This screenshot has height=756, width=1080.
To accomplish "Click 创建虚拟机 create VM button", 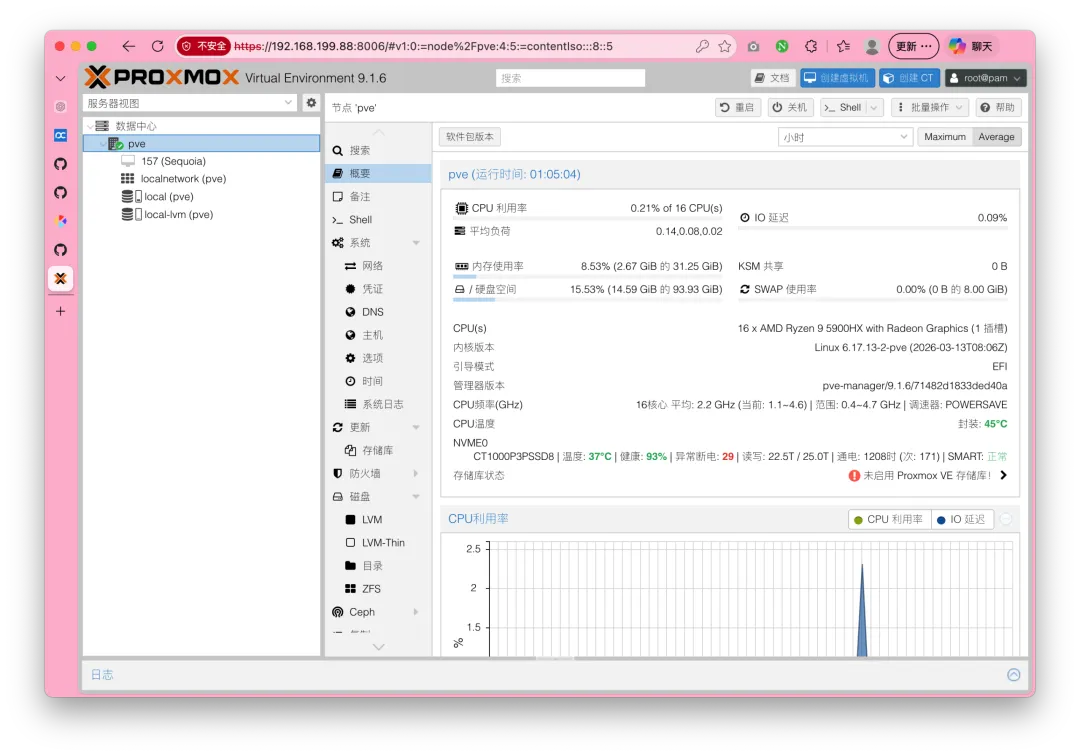I will tap(837, 78).
